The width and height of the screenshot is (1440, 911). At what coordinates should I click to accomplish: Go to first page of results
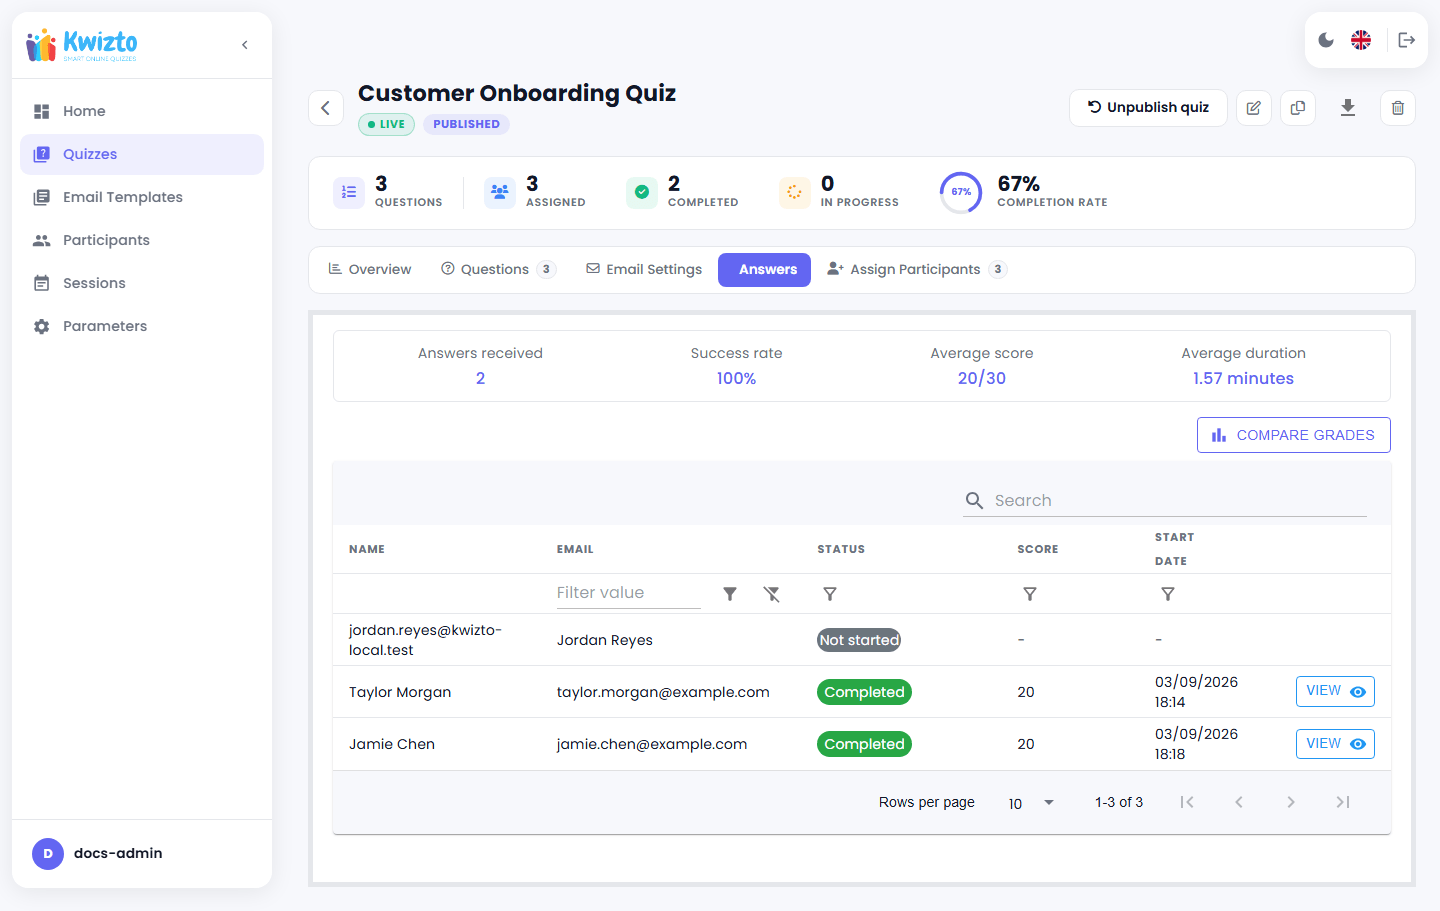point(1187,802)
